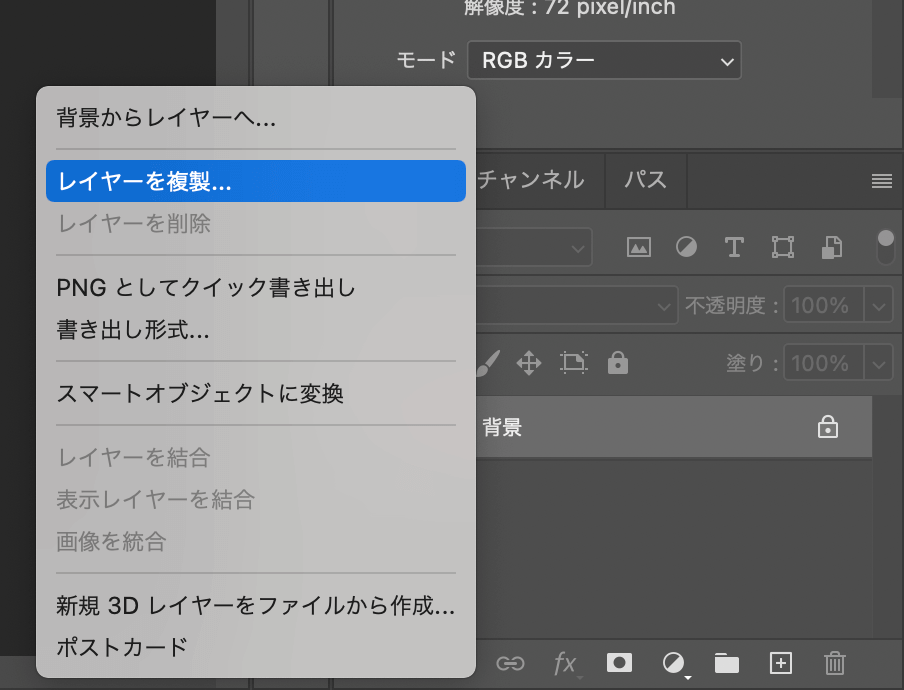Choose 新規 3D レイヤーをファイルから作成...
The width and height of the screenshot is (904, 690).
click(x=255, y=605)
